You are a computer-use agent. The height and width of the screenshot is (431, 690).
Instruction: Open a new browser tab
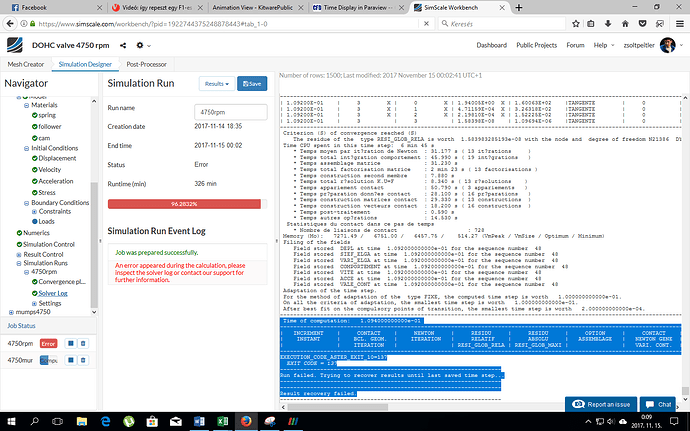click(519, 7)
